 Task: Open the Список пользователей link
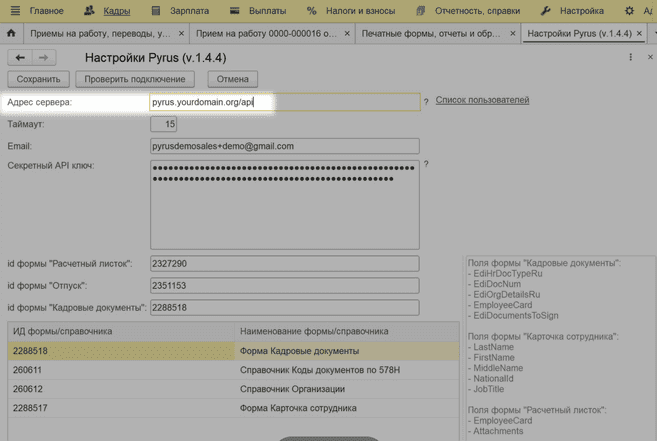(x=482, y=100)
